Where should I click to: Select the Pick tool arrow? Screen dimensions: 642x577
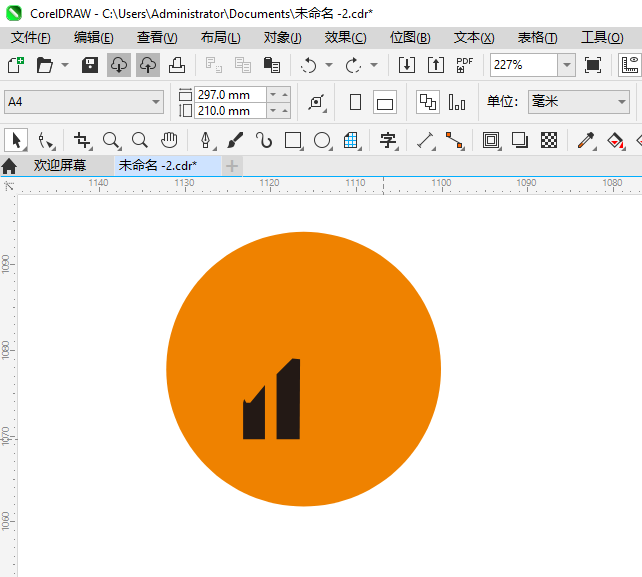[16, 140]
